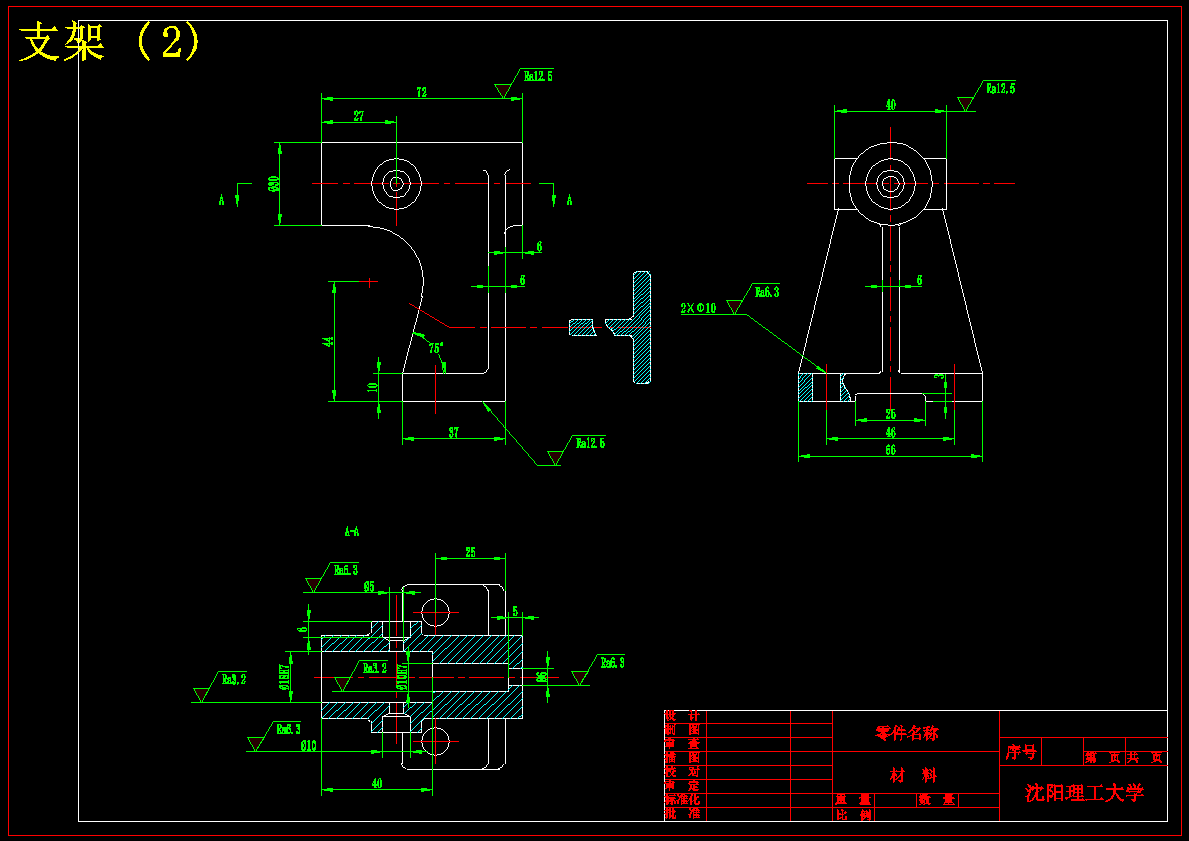
Task: Click the 校对 row label
Action: click(x=682, y=771)
